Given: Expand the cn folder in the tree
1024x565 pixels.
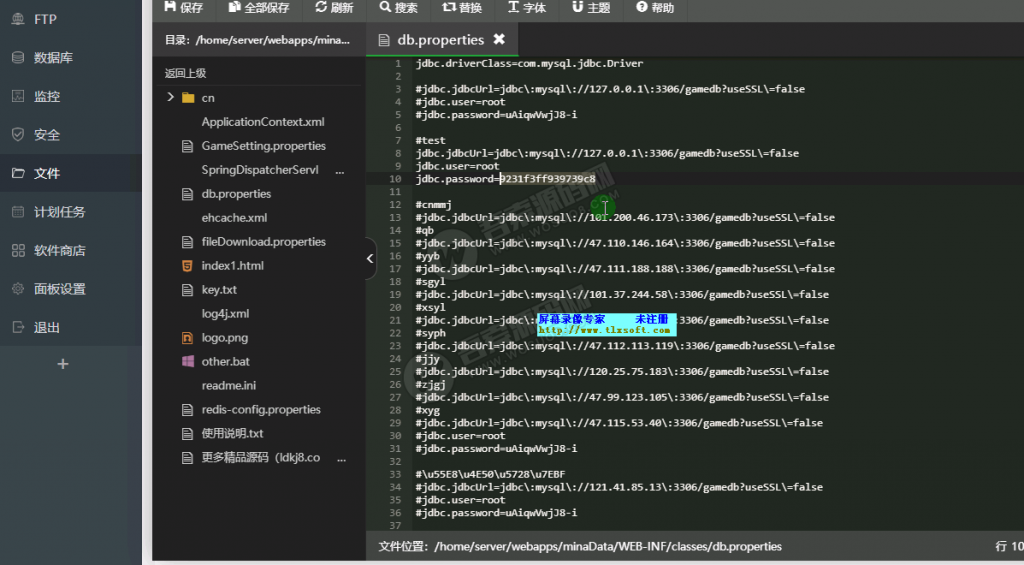Looking at the screenshot, I should click(171, 97).
